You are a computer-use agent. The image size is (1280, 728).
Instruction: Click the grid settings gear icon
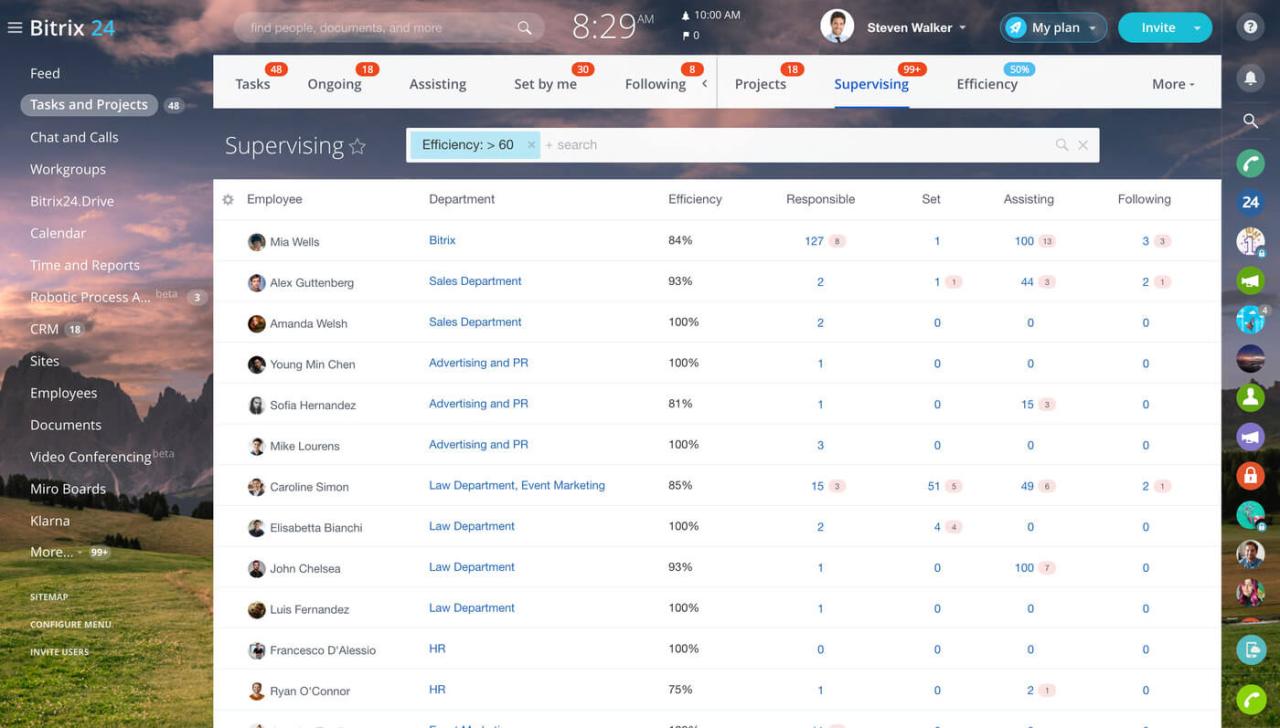tap(228, 200)
